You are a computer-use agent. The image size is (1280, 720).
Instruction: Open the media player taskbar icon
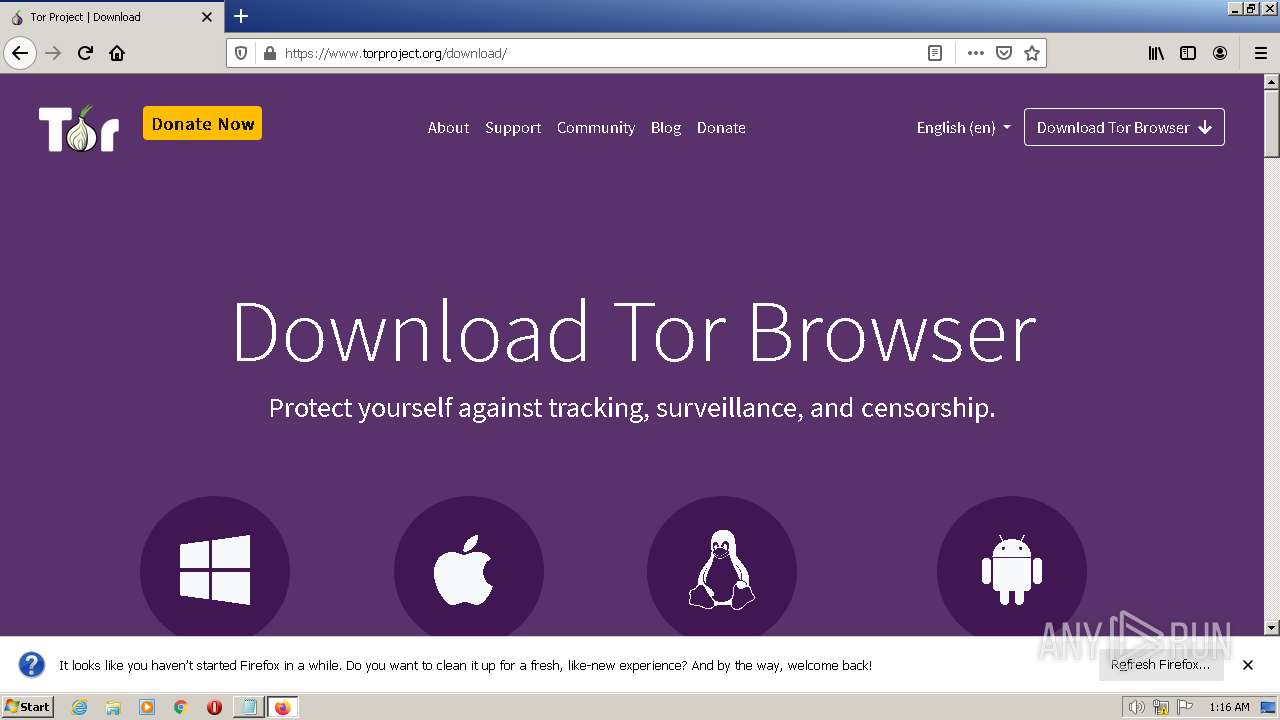click(147, 707)
